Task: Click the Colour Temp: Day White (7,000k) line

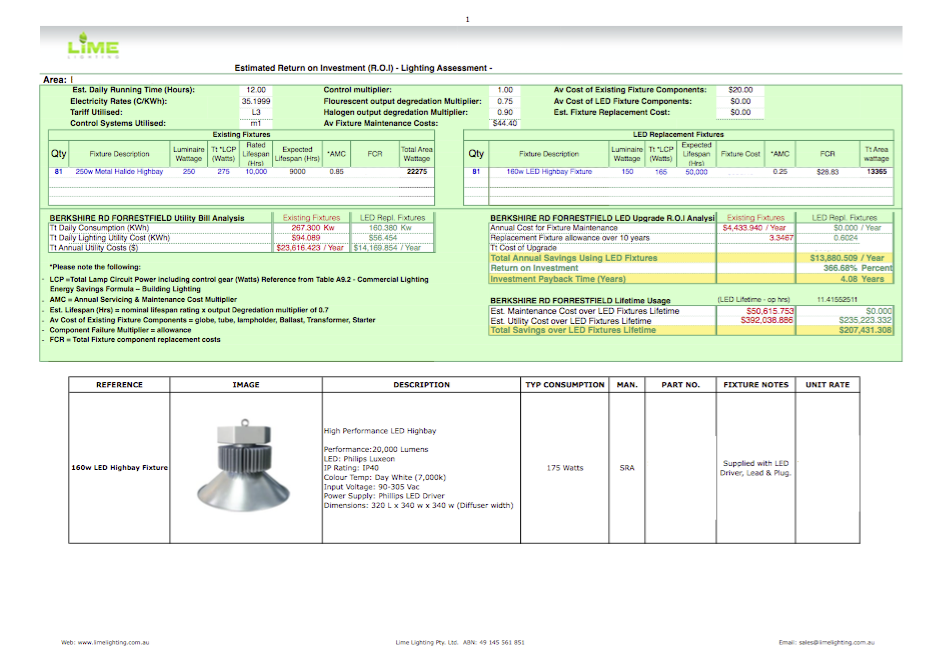Action: click(x=385, y=477)
